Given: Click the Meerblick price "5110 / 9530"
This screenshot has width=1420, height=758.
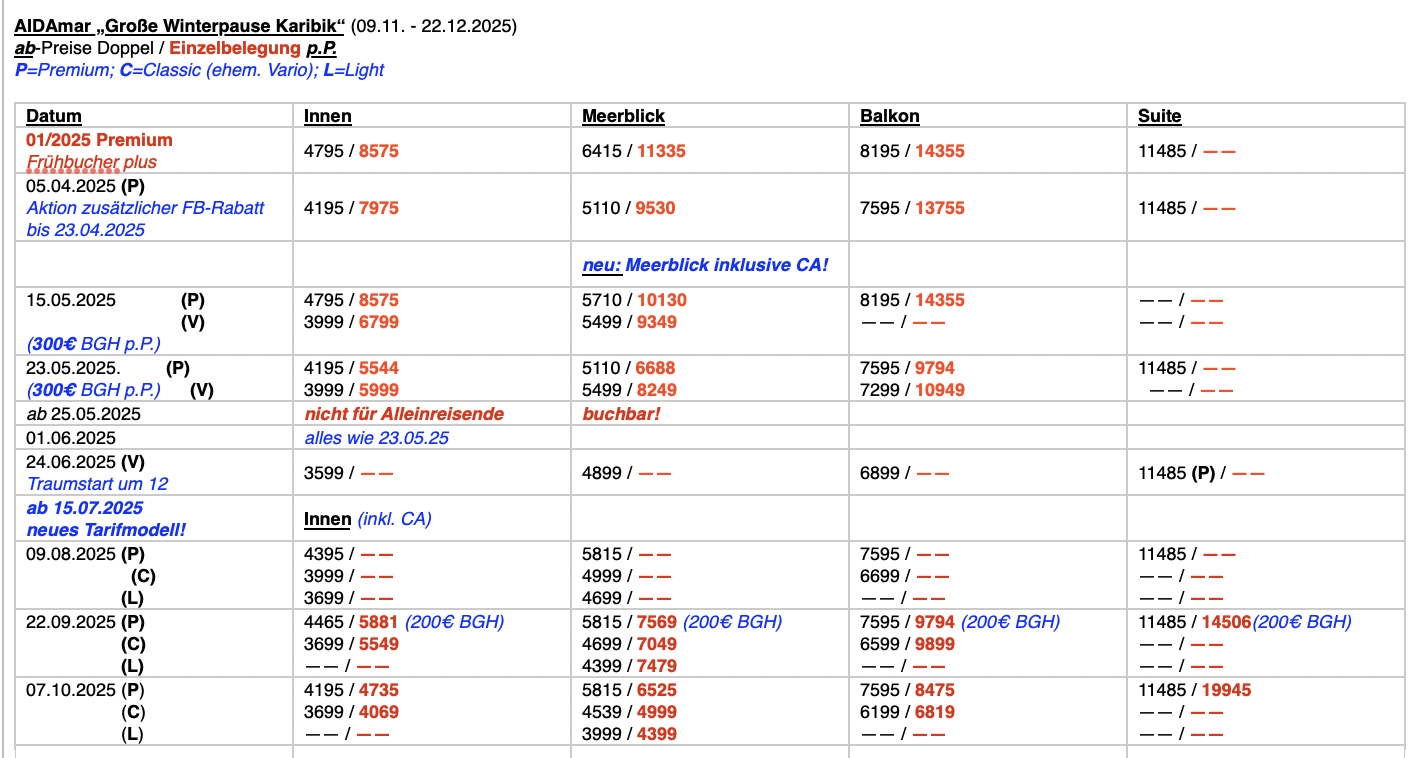Looking at the screenshot, I should [629, 208].
